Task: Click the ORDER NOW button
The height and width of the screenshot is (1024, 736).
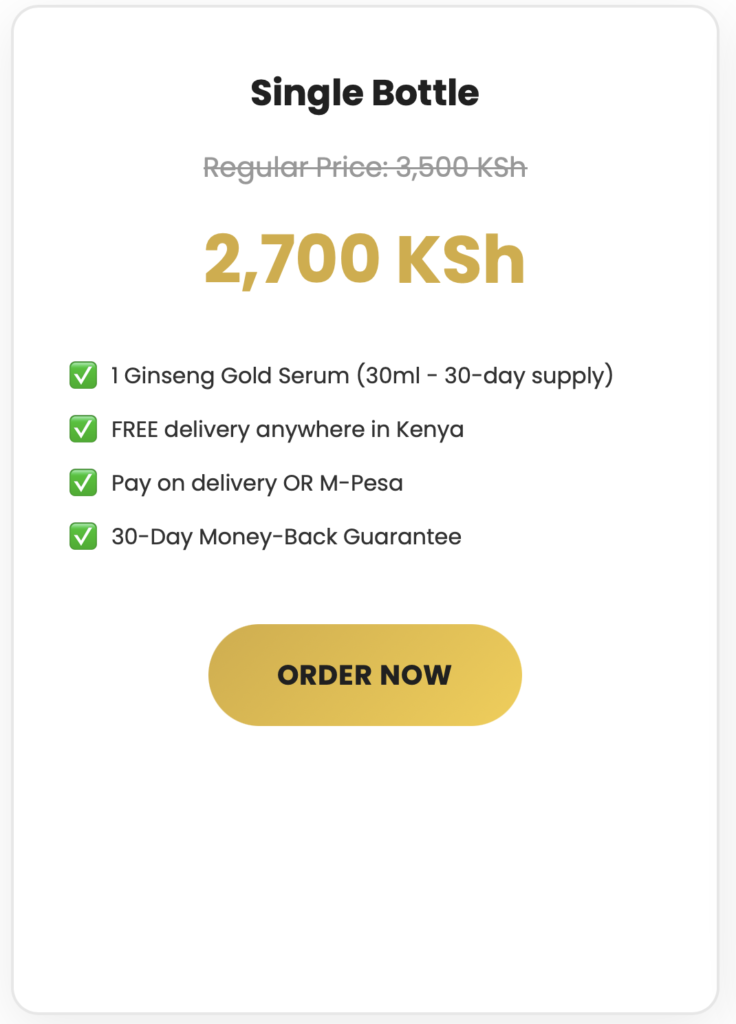Action: 365,675
